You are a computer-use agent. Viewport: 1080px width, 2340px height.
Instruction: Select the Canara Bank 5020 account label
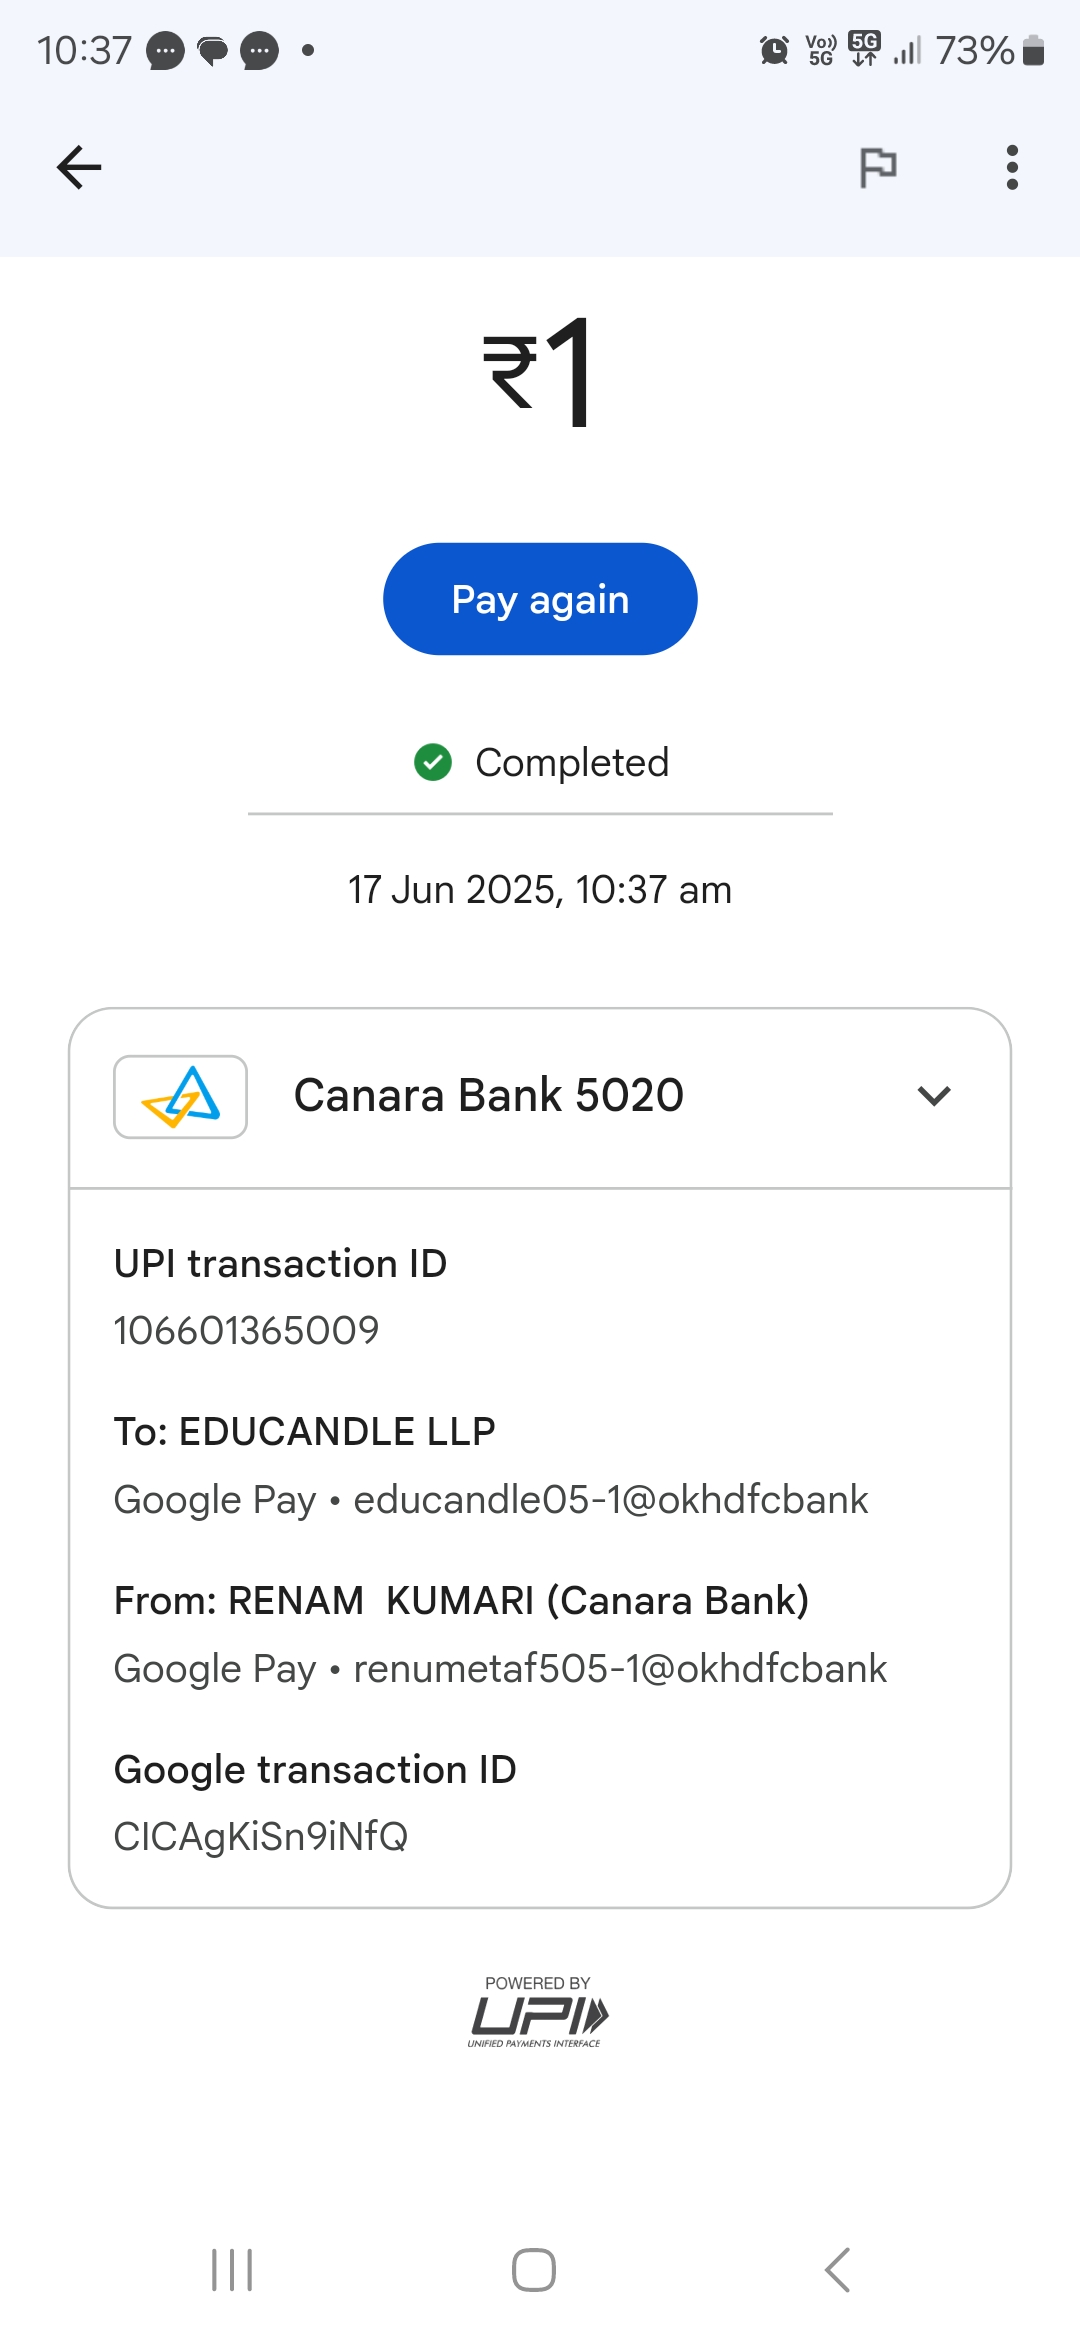(x=489, y=1096)
